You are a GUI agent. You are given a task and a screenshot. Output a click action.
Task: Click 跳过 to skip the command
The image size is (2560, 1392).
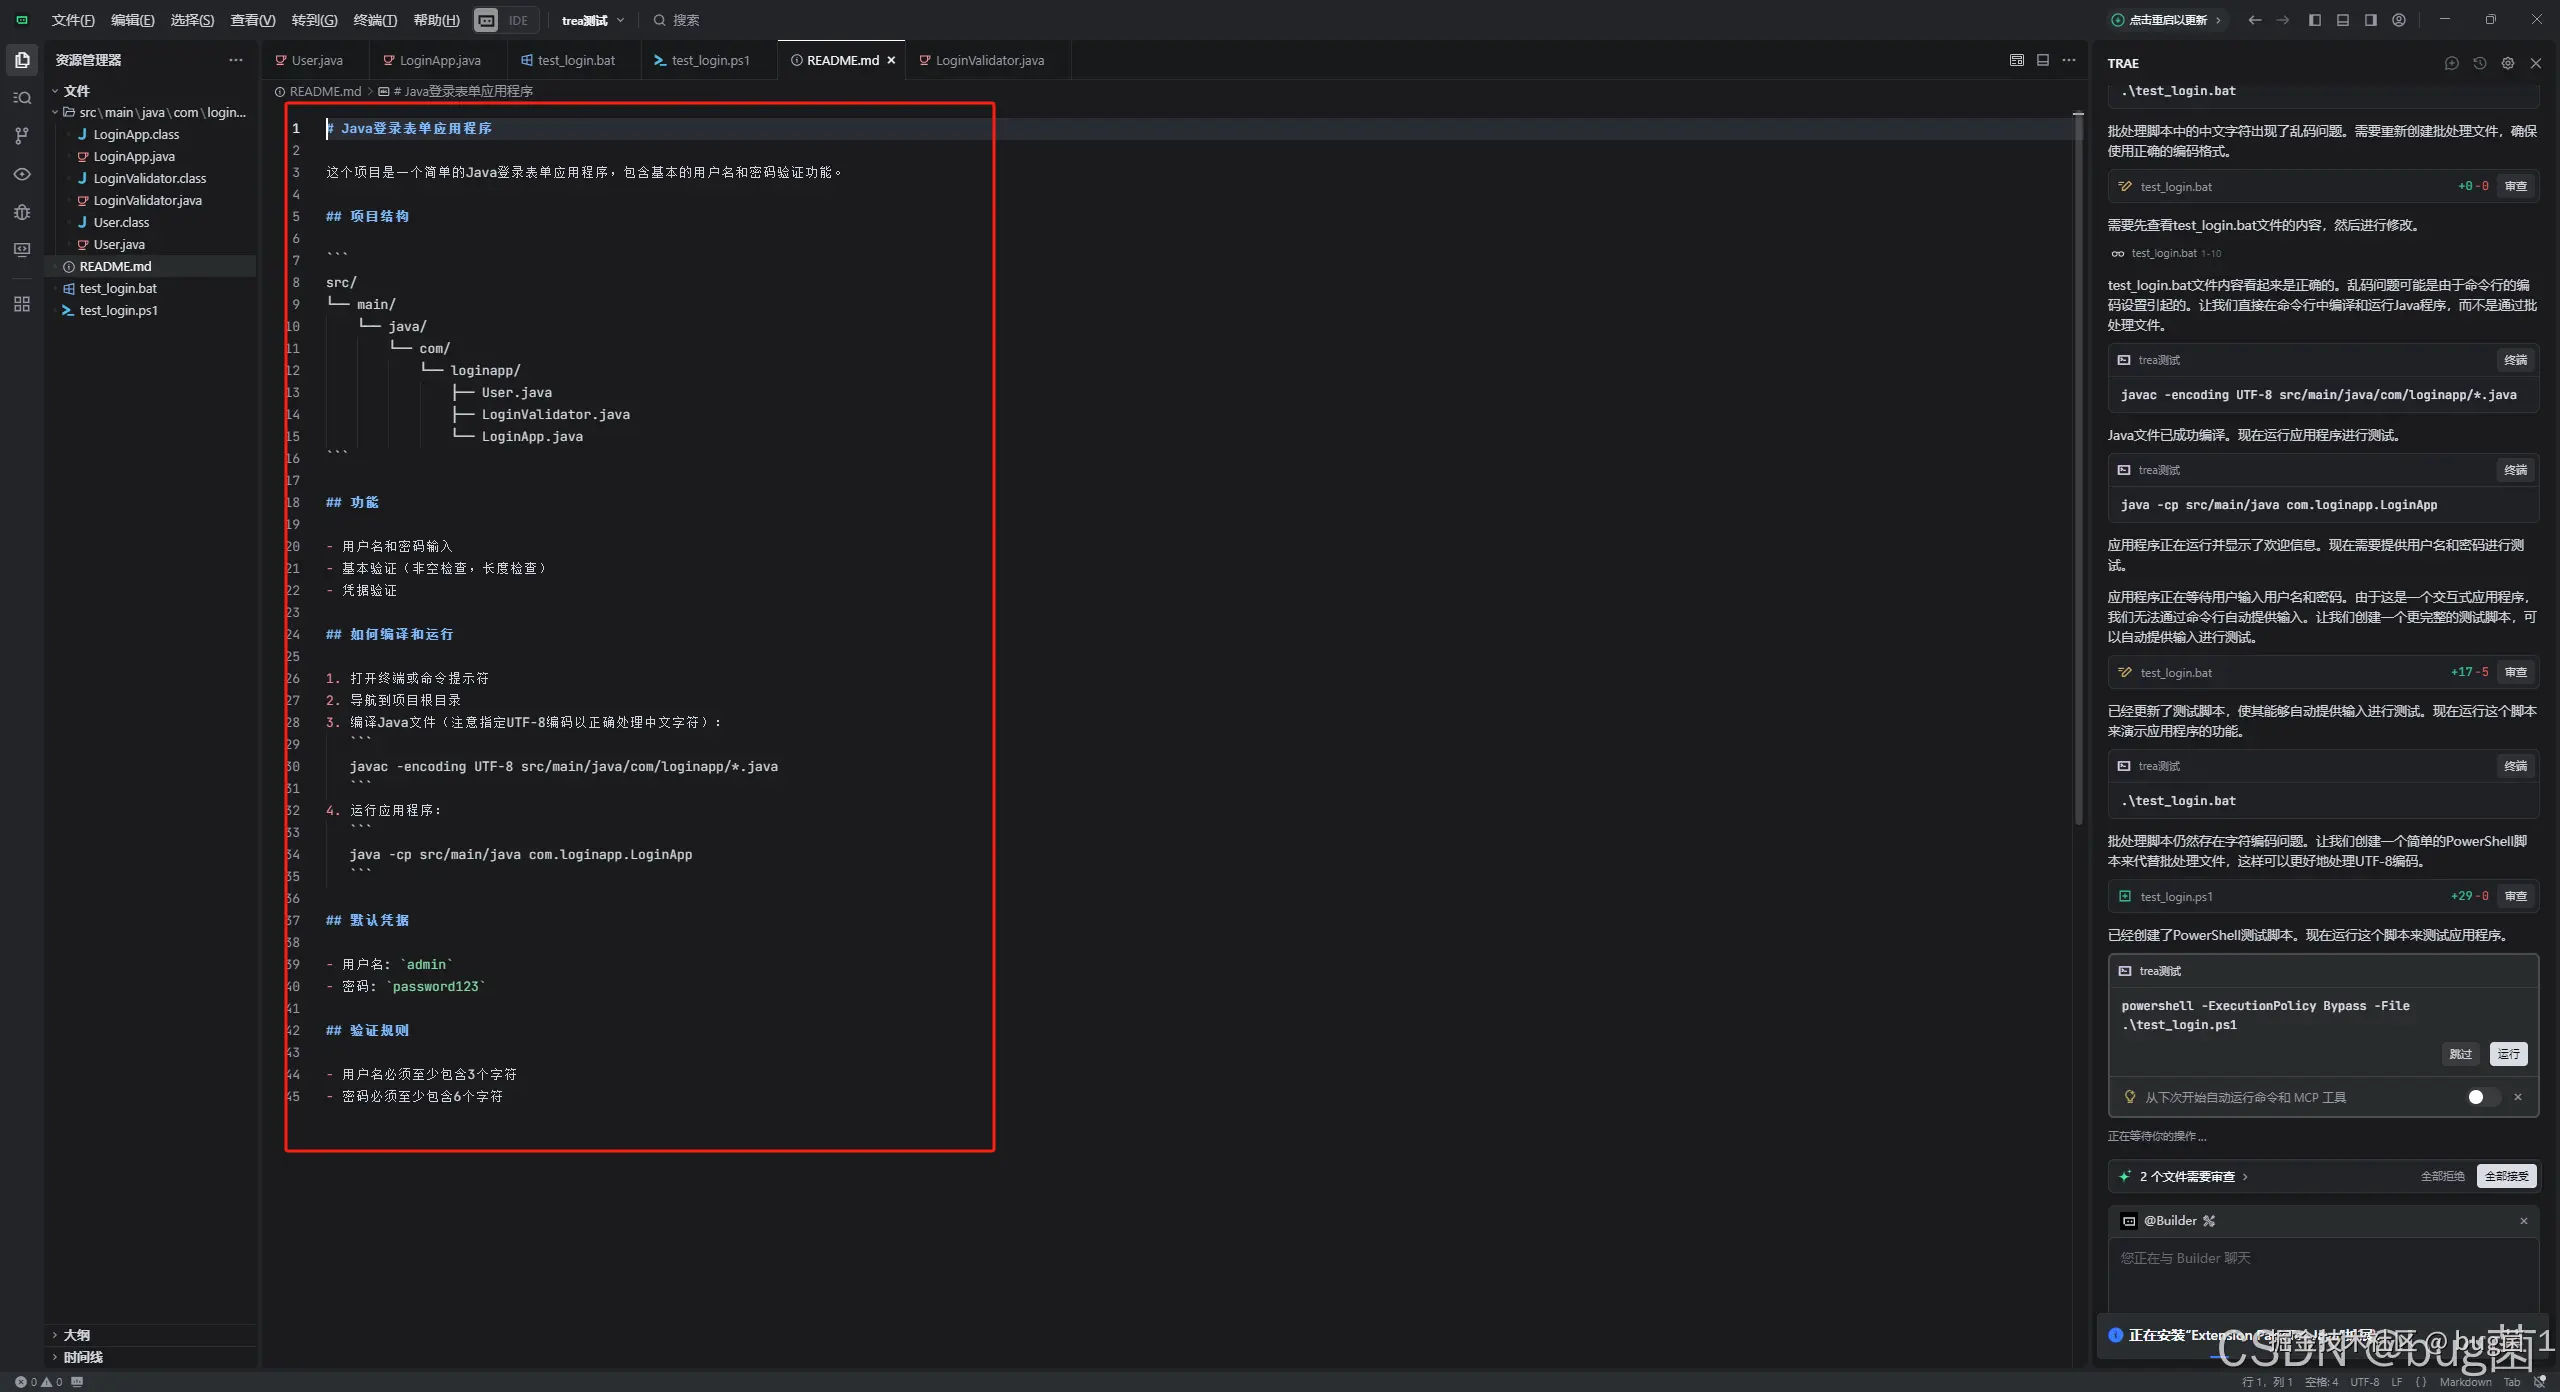point(2460,1054)
